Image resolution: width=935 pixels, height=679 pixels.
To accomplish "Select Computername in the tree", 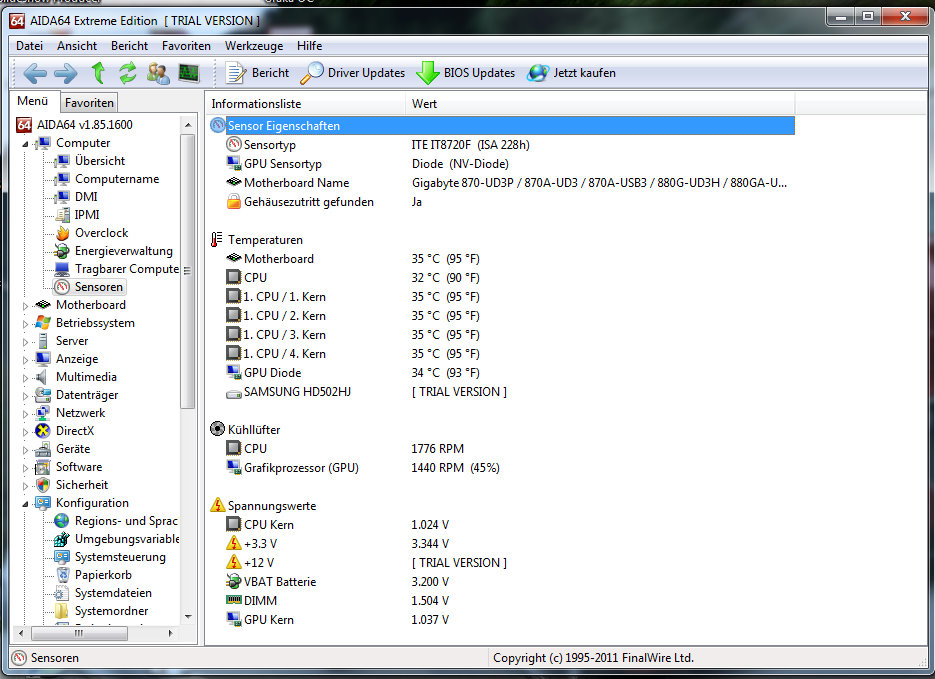I will (x=117, y=179).
